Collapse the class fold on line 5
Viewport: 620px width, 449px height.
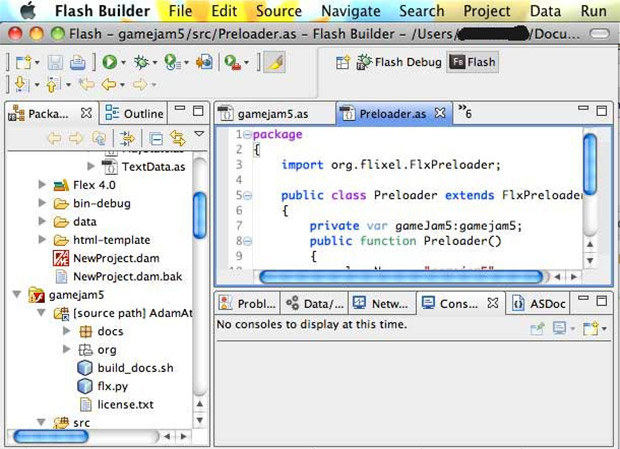click(x=247, y=196)
